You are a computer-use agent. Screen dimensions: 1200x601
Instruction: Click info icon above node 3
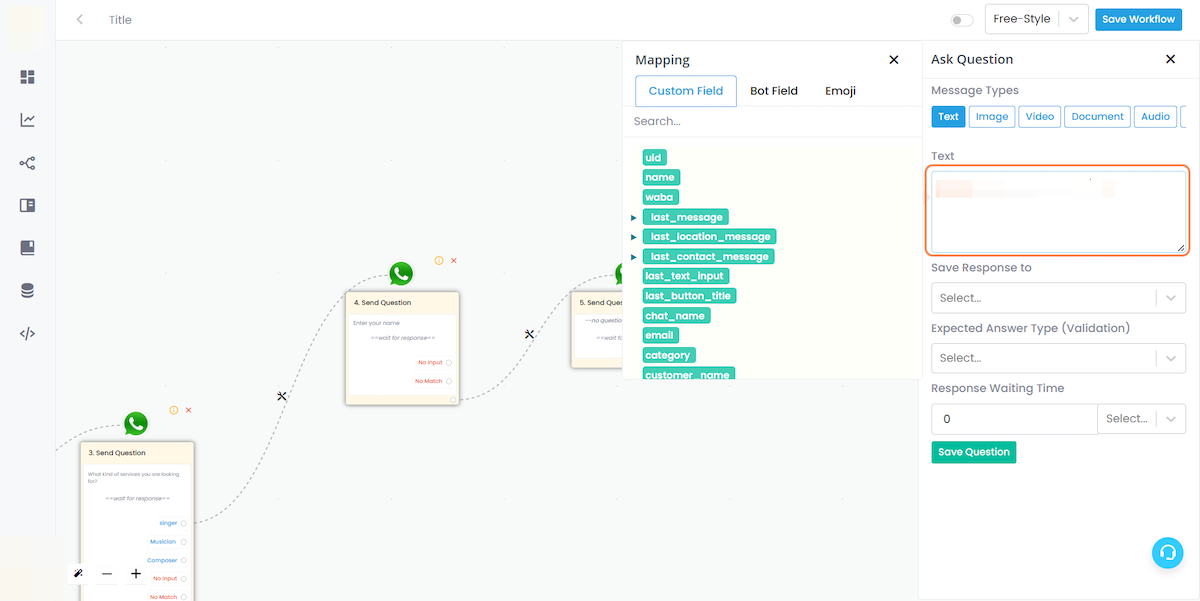click(174, 410)
